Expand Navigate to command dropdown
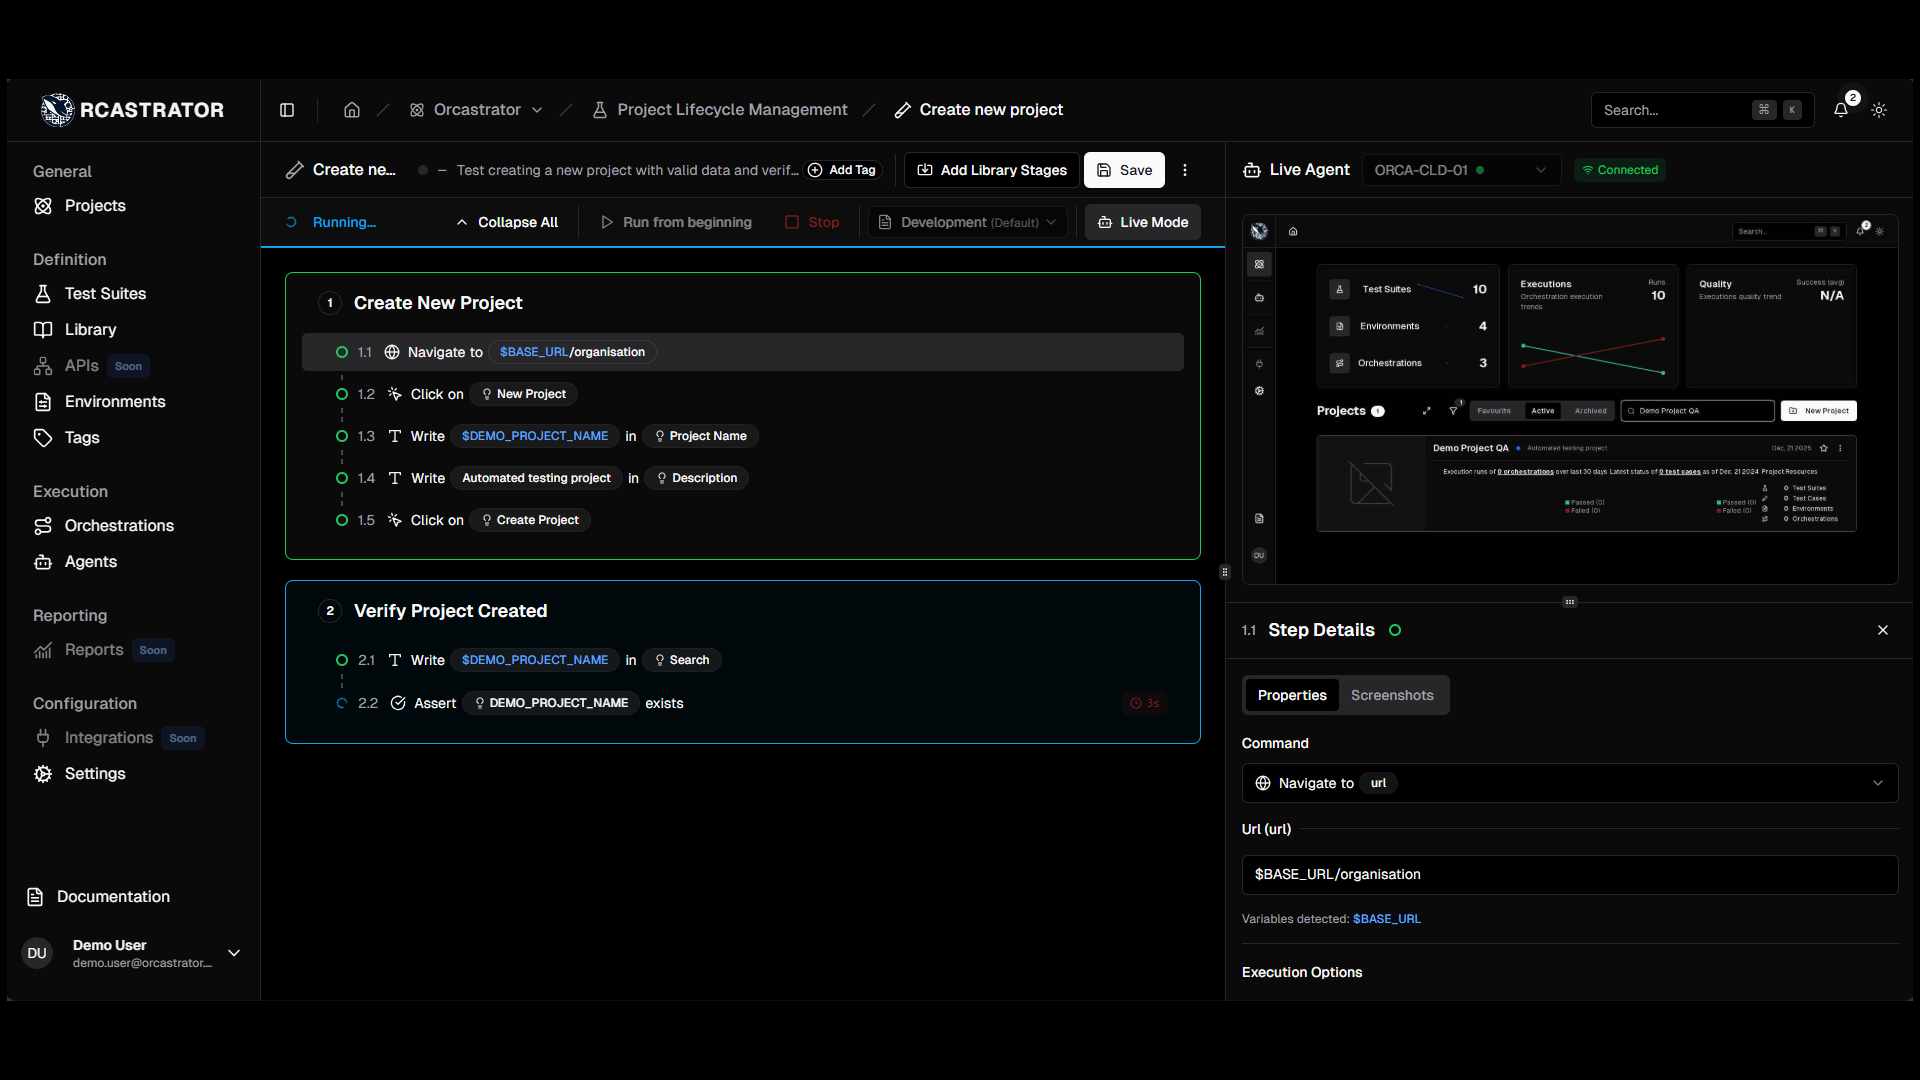 tap(1569, 783)
